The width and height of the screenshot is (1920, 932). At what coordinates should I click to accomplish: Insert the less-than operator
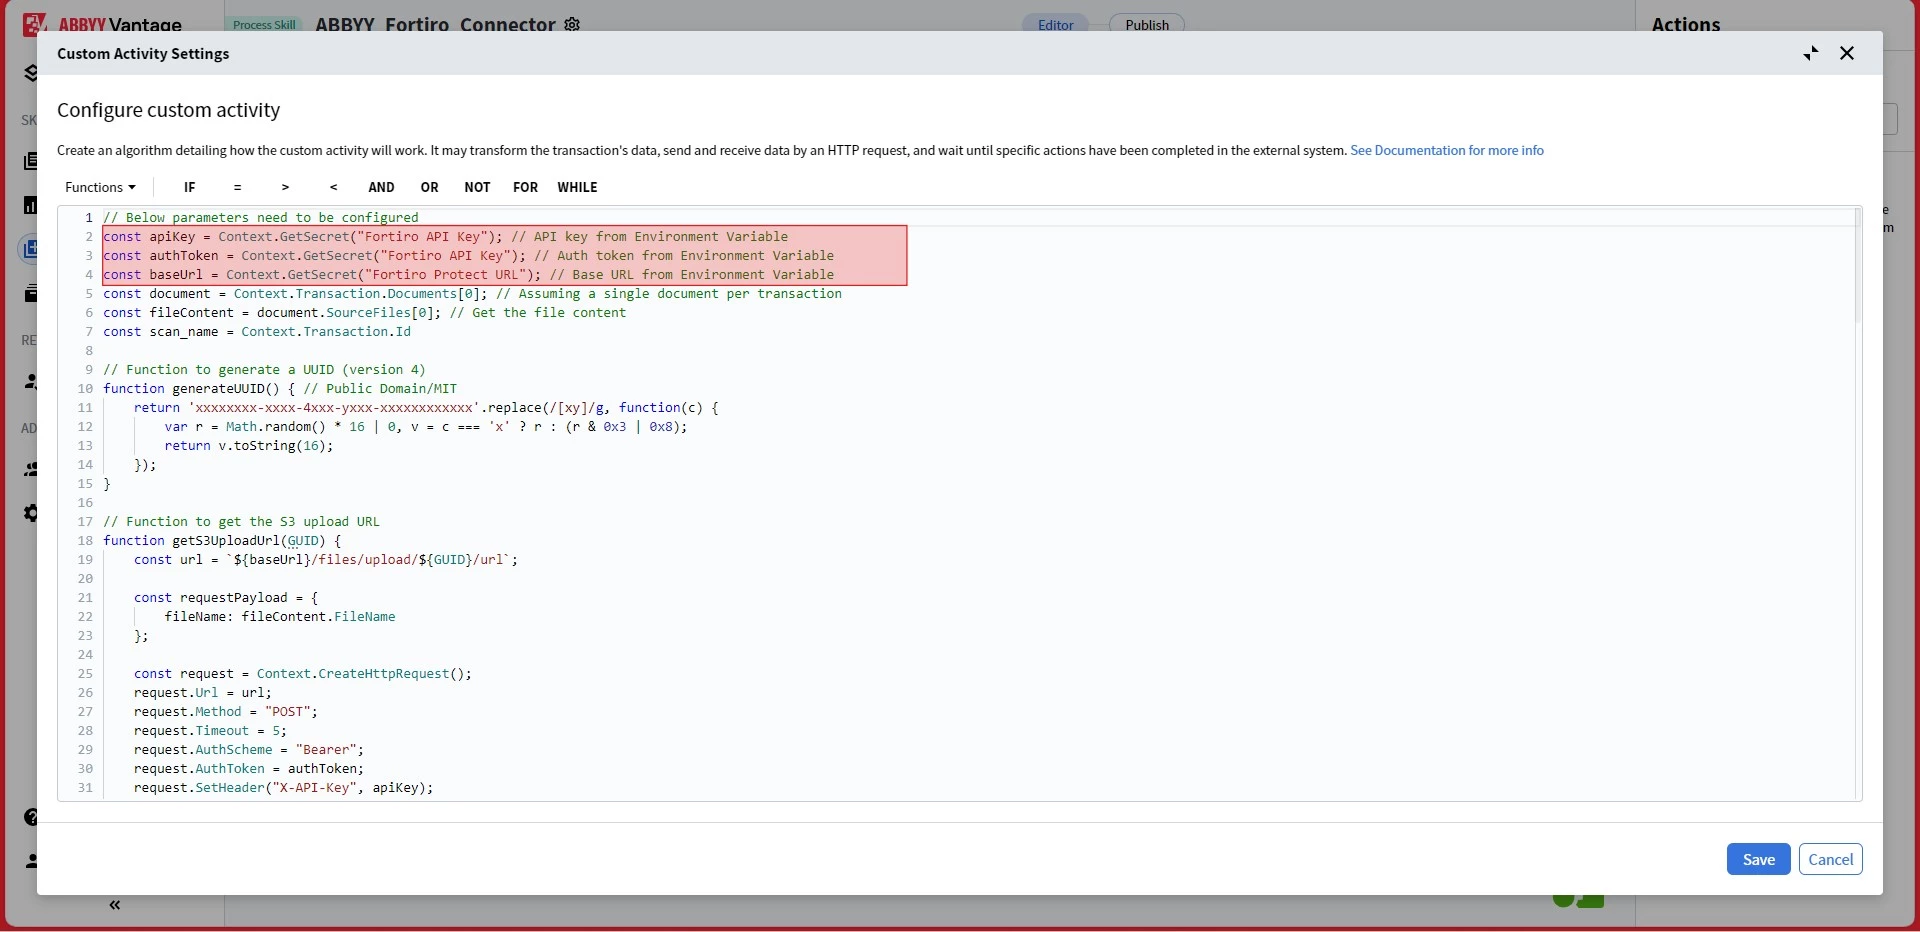tap(333, 187)
